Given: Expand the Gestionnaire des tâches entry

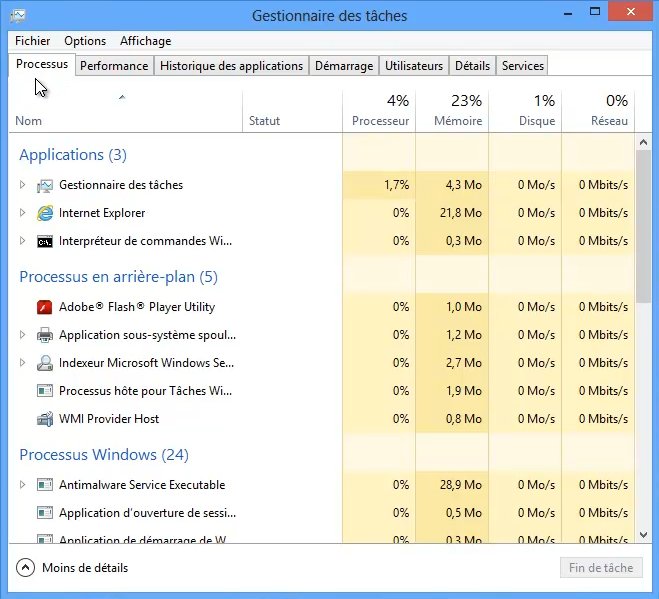Looking at the screenshot, I should [23, 185].
